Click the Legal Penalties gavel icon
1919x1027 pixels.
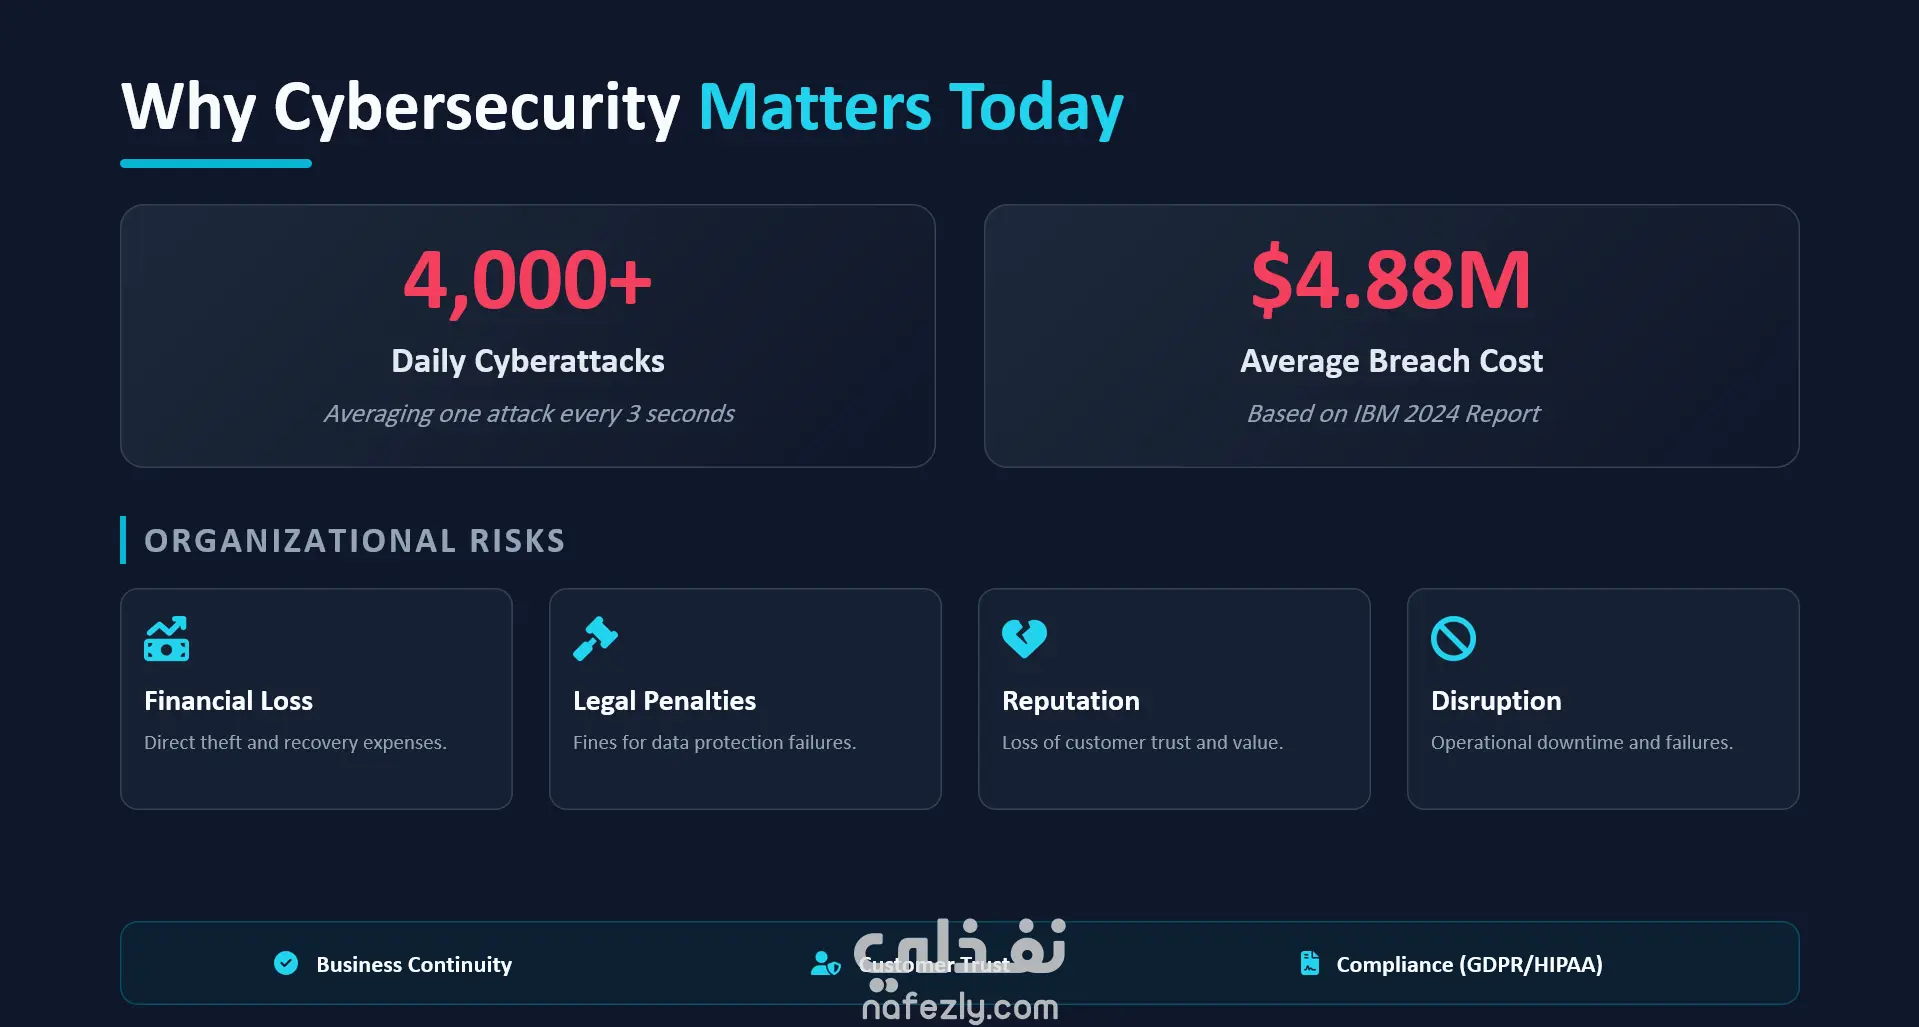tap(595, 638)
